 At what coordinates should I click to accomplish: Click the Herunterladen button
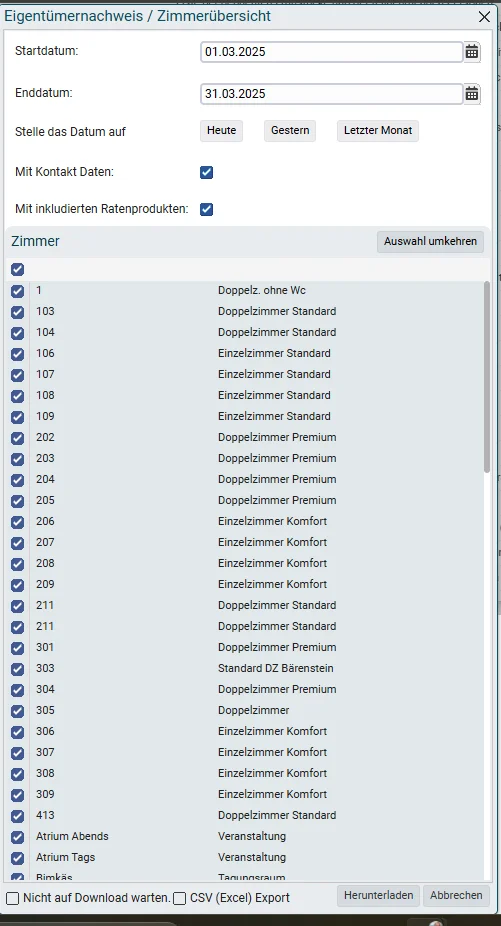379,895
